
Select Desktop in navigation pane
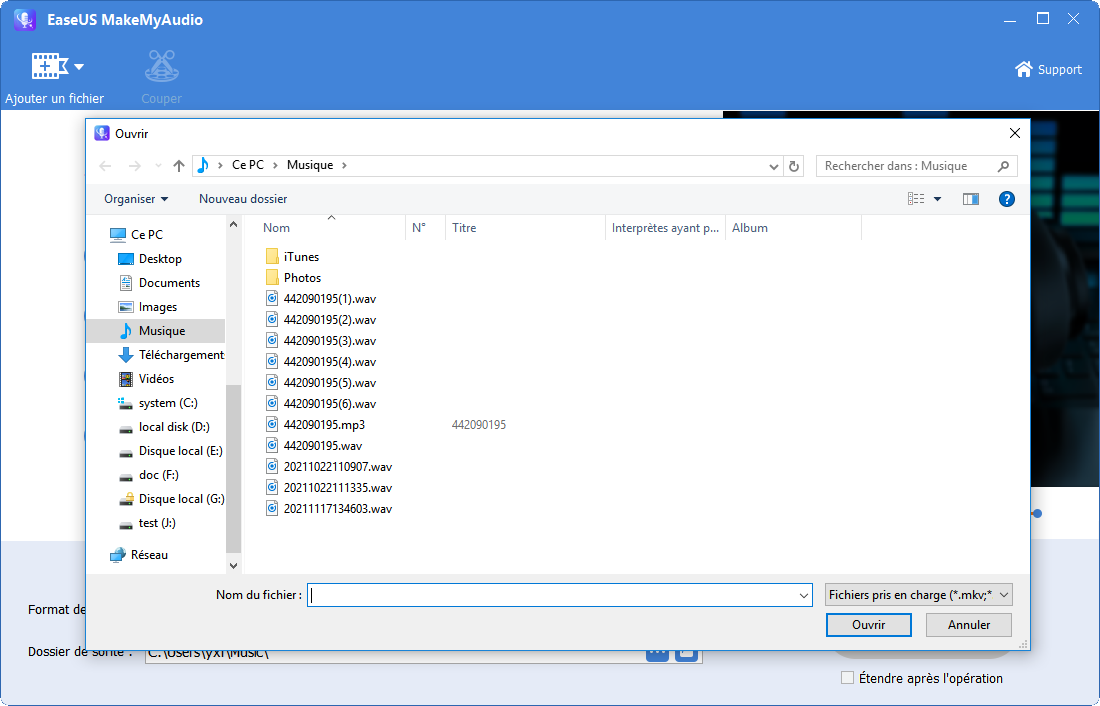click(149, 259)
